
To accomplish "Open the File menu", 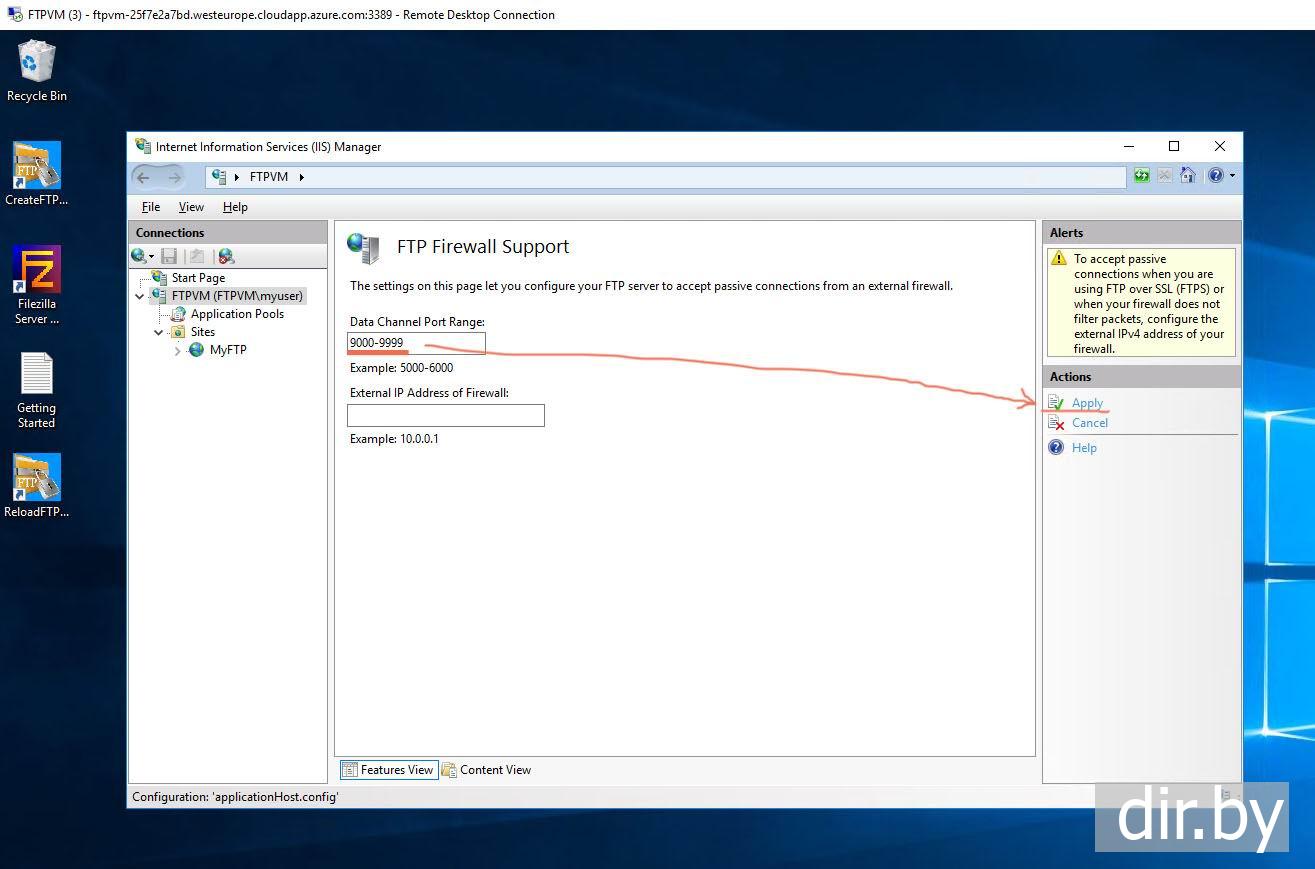I will pyautogui.click(x=151, y=207).
